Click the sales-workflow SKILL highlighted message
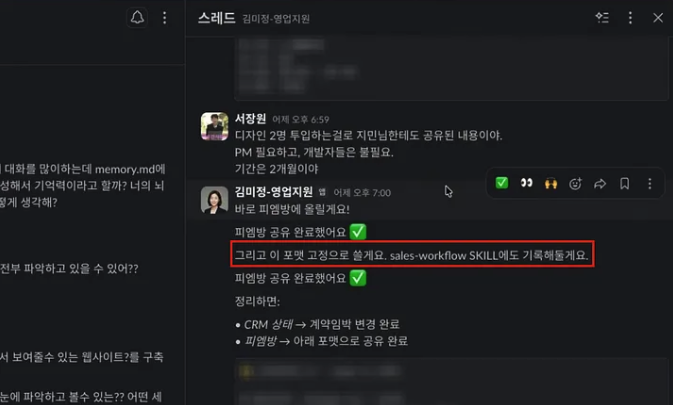 pos(412,255)
